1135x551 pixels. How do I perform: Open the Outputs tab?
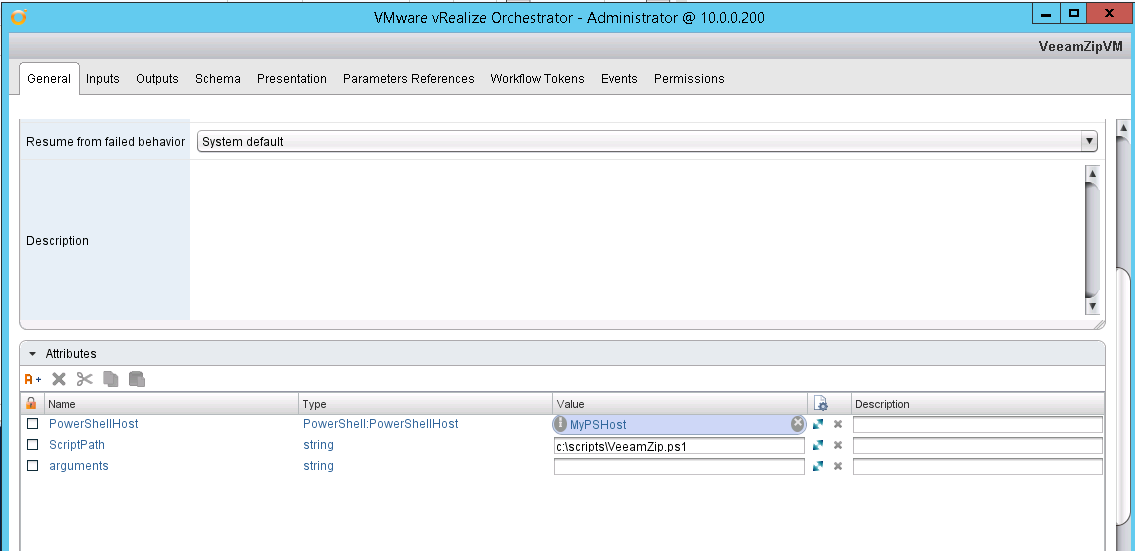(157, 79)
